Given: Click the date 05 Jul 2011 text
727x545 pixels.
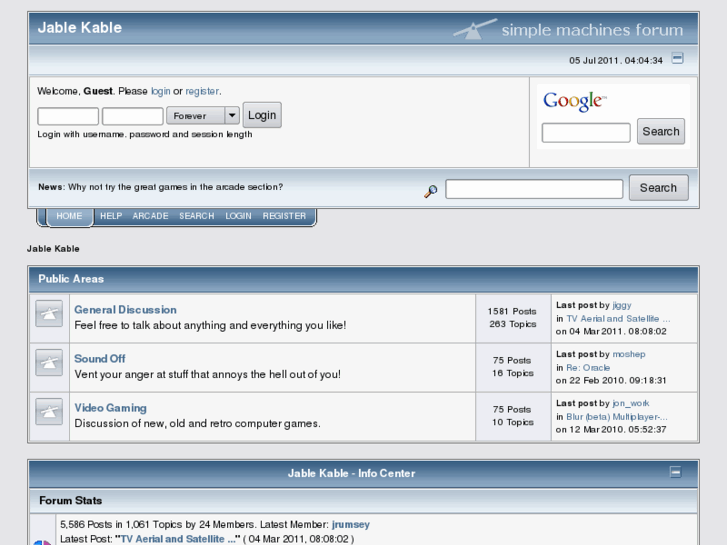Looking at the screenshot, I should pos(616,61).
